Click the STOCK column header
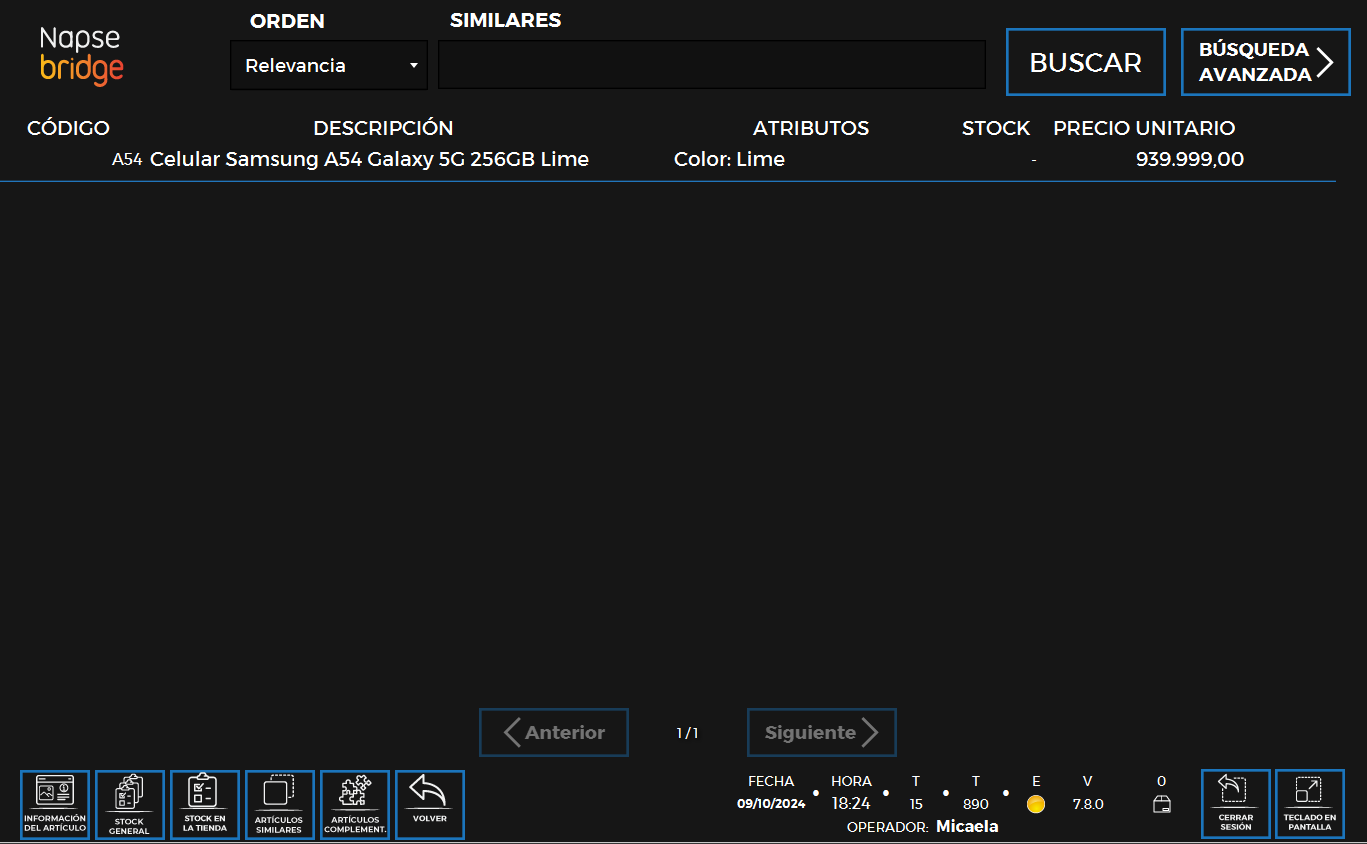Viewport: 1367px width, 844px height. (x=996, y=128)
